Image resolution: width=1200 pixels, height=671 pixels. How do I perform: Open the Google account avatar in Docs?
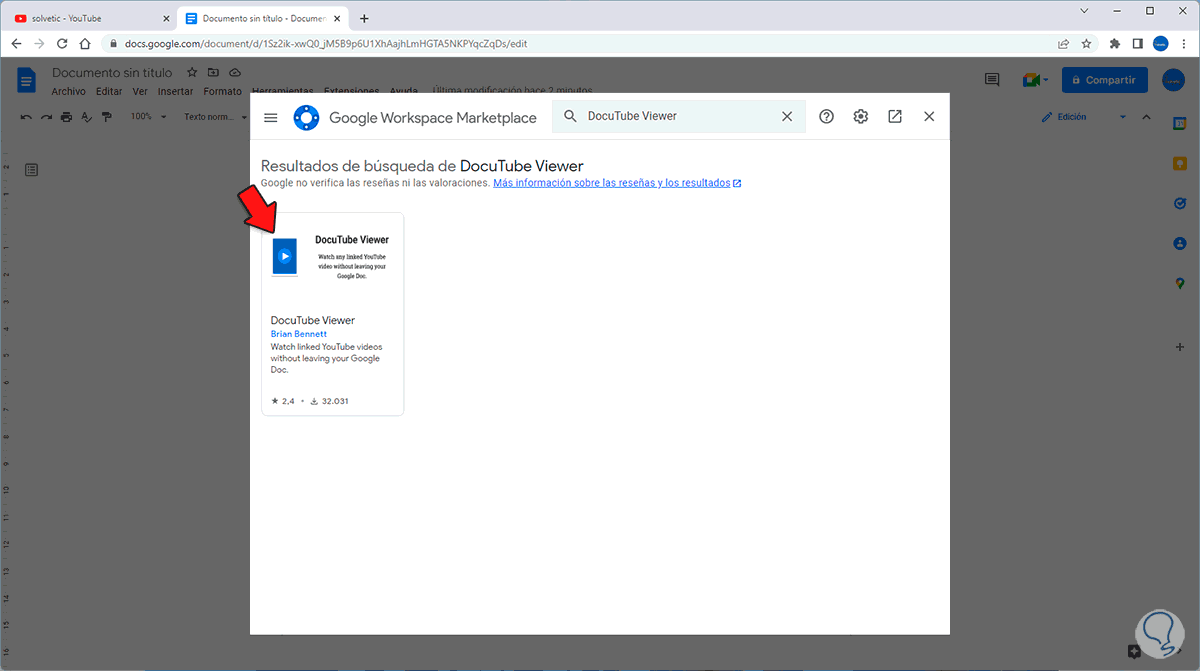pyautogui.click(x=1173, y=80)
